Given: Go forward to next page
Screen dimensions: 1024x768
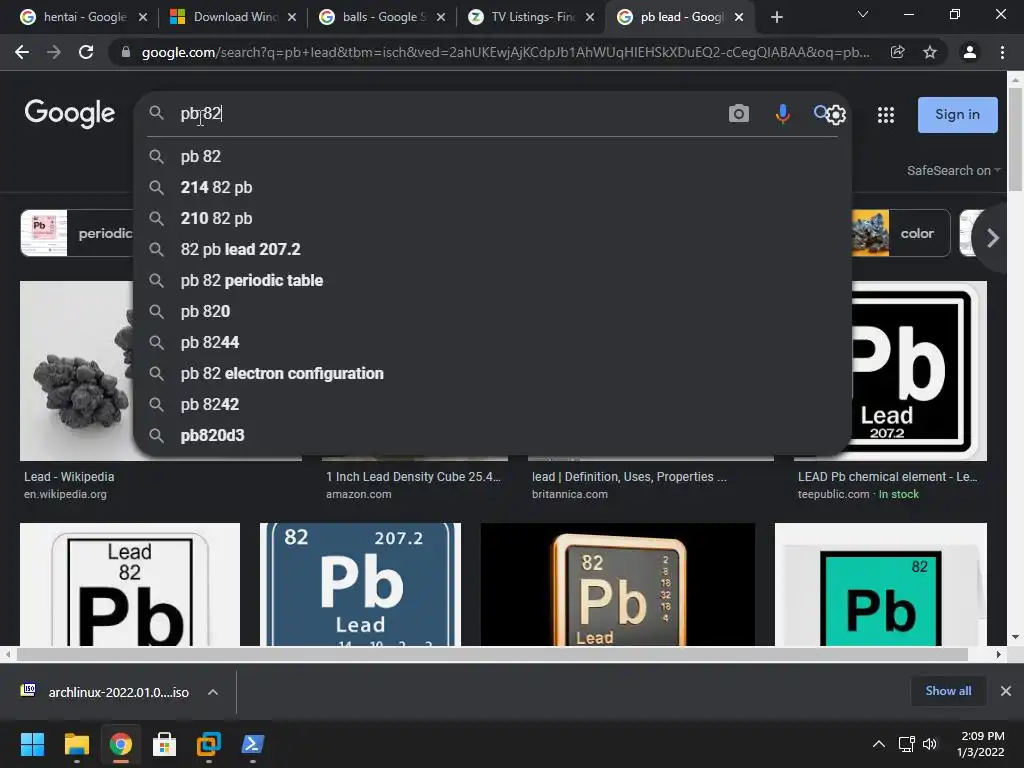Looking at the screenshot, I should 54,52.
